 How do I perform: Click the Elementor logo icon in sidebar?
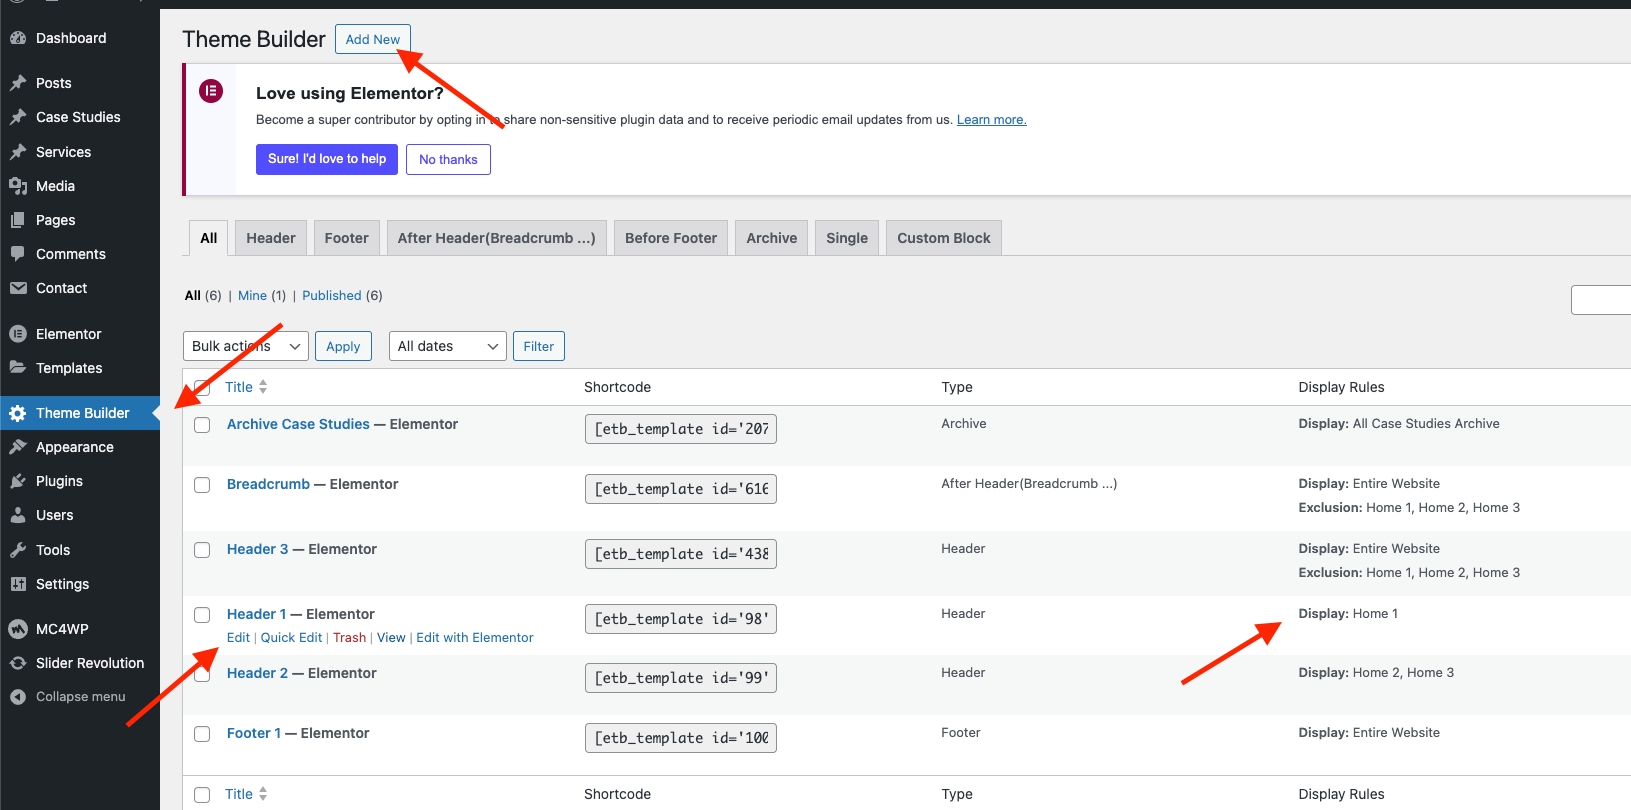click(x=18, y=334)
